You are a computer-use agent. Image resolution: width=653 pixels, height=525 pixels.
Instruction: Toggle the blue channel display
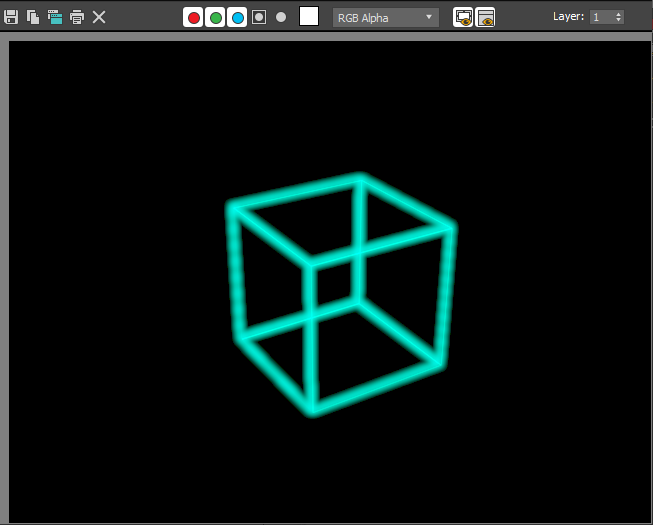[237, 17]
